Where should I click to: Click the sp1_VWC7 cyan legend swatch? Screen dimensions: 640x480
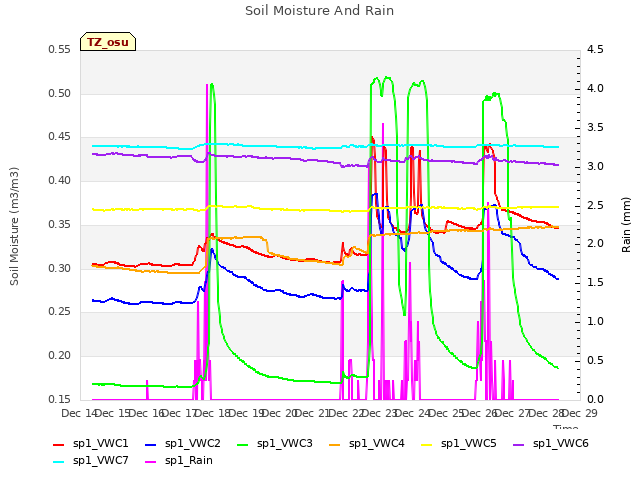(59, 462)
